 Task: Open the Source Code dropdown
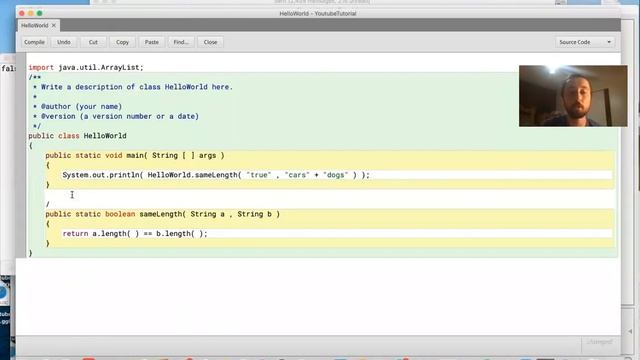585,42
